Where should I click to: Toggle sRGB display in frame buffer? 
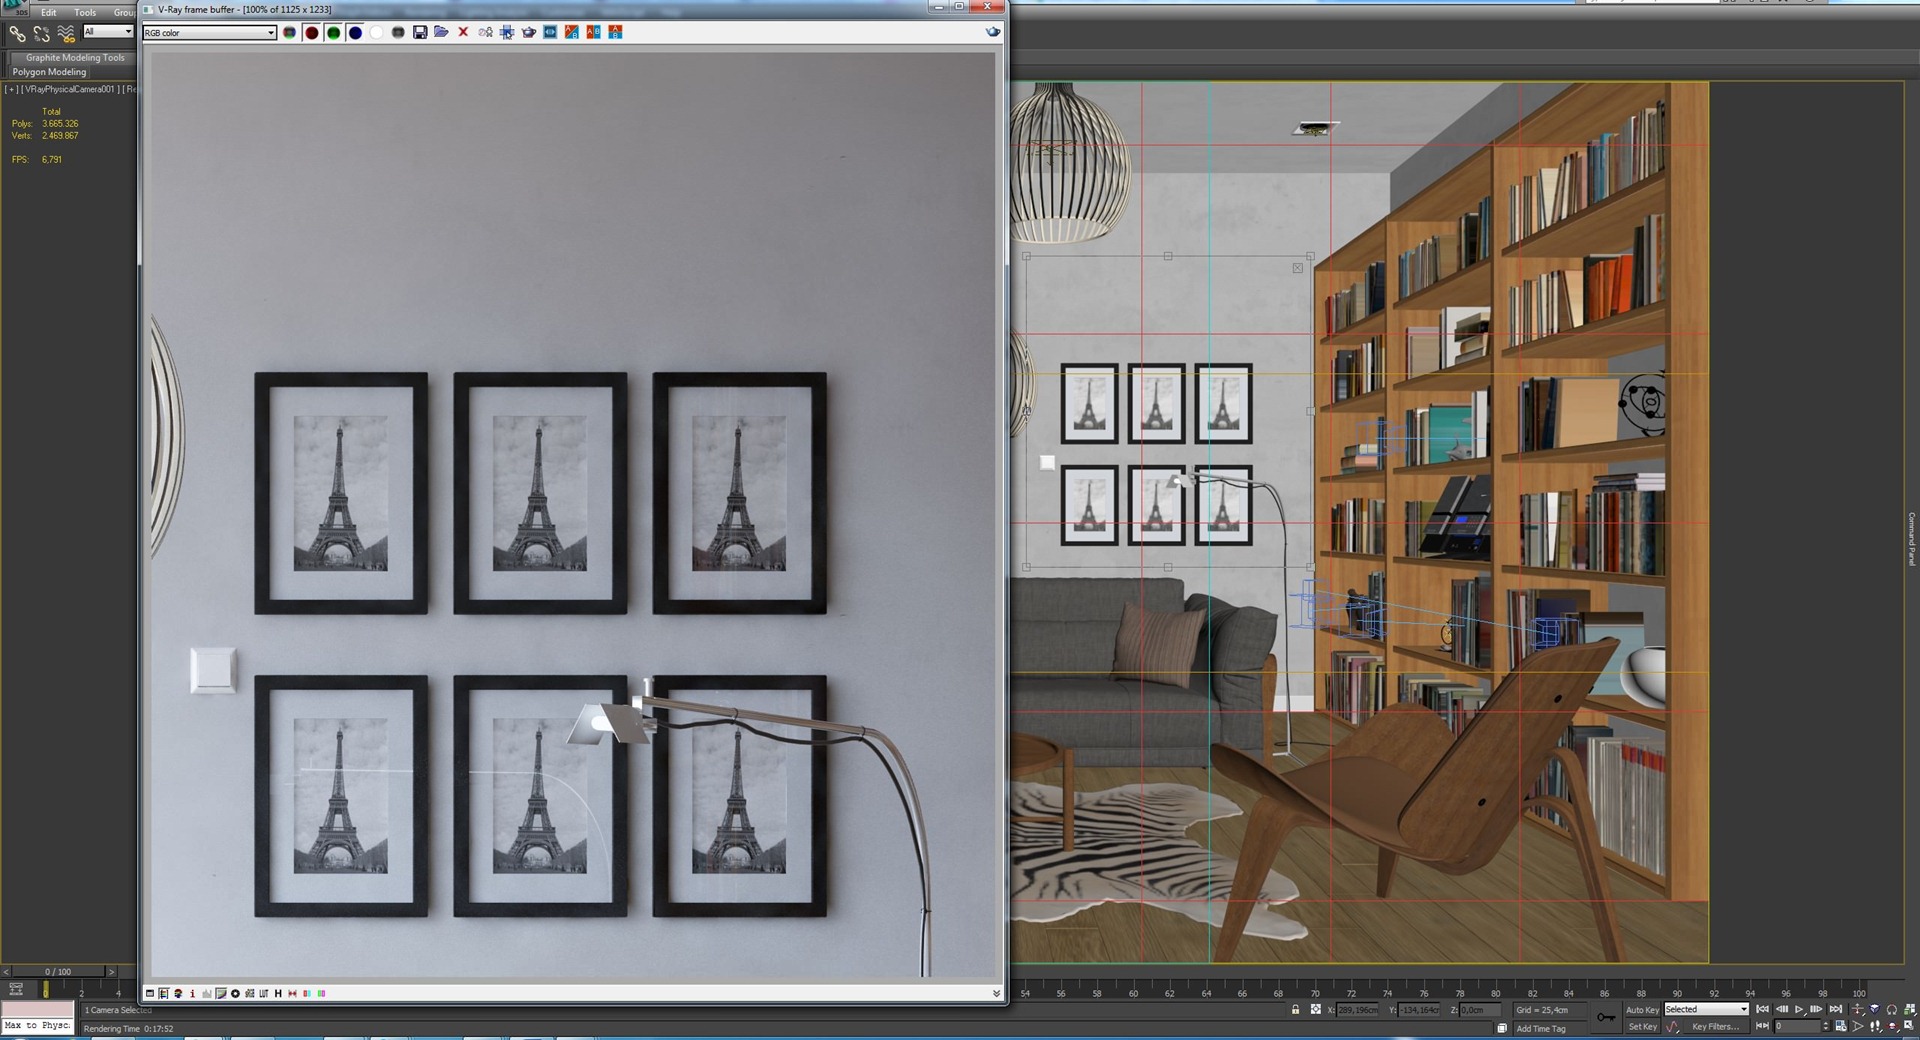click(x=249, y=993)
